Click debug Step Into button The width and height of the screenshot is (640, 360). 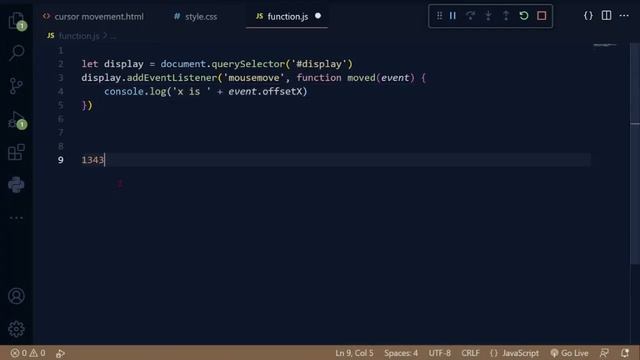(488, 16)
